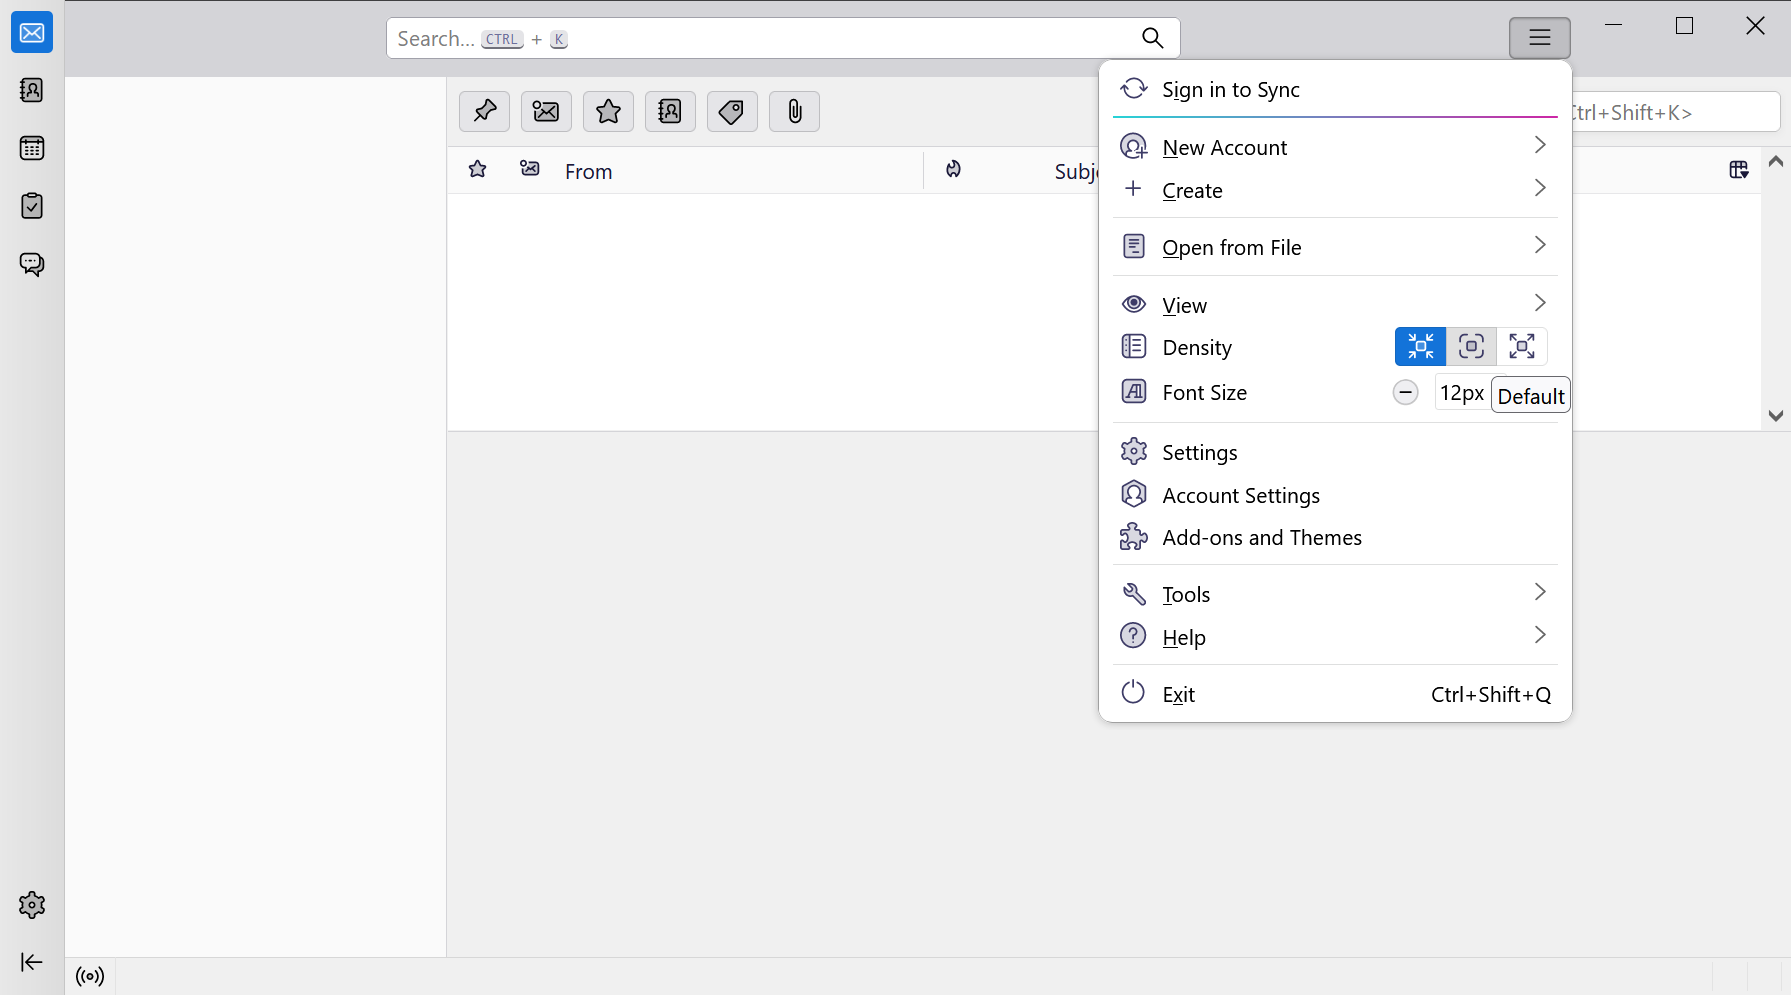Viewport: 1791px width, 995px height.
Task: Sort by the junk status column icon
Action: click(954, 170)
